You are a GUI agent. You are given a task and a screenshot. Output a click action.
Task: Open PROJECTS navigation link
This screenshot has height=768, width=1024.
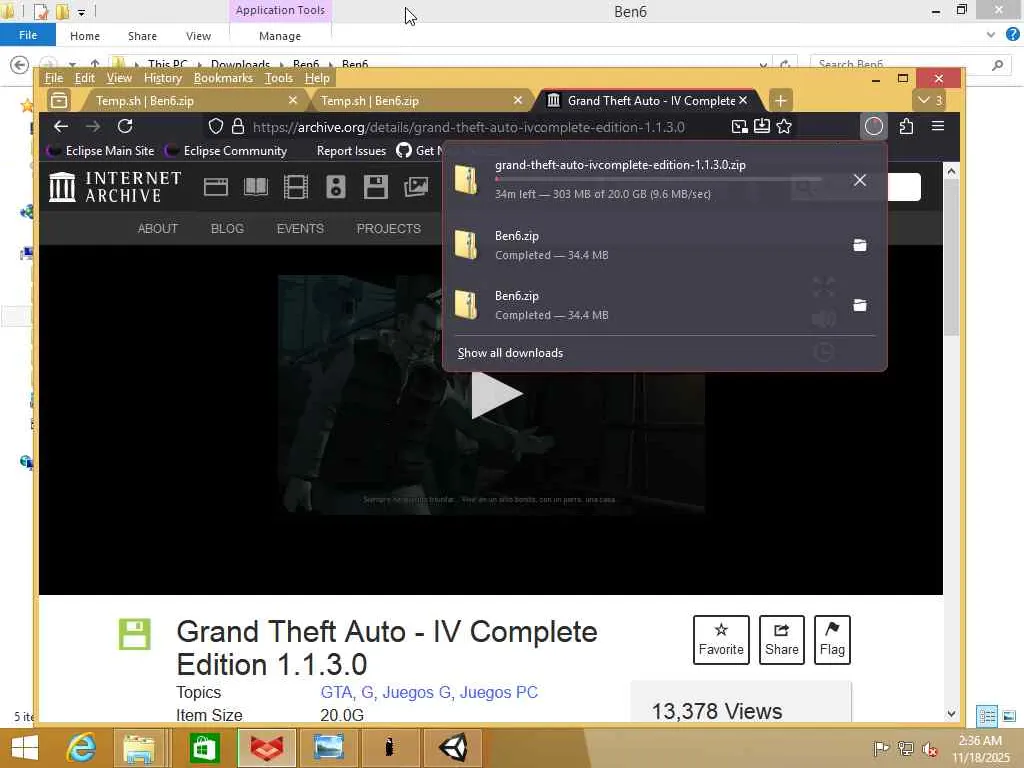click(x=389, y=229)
